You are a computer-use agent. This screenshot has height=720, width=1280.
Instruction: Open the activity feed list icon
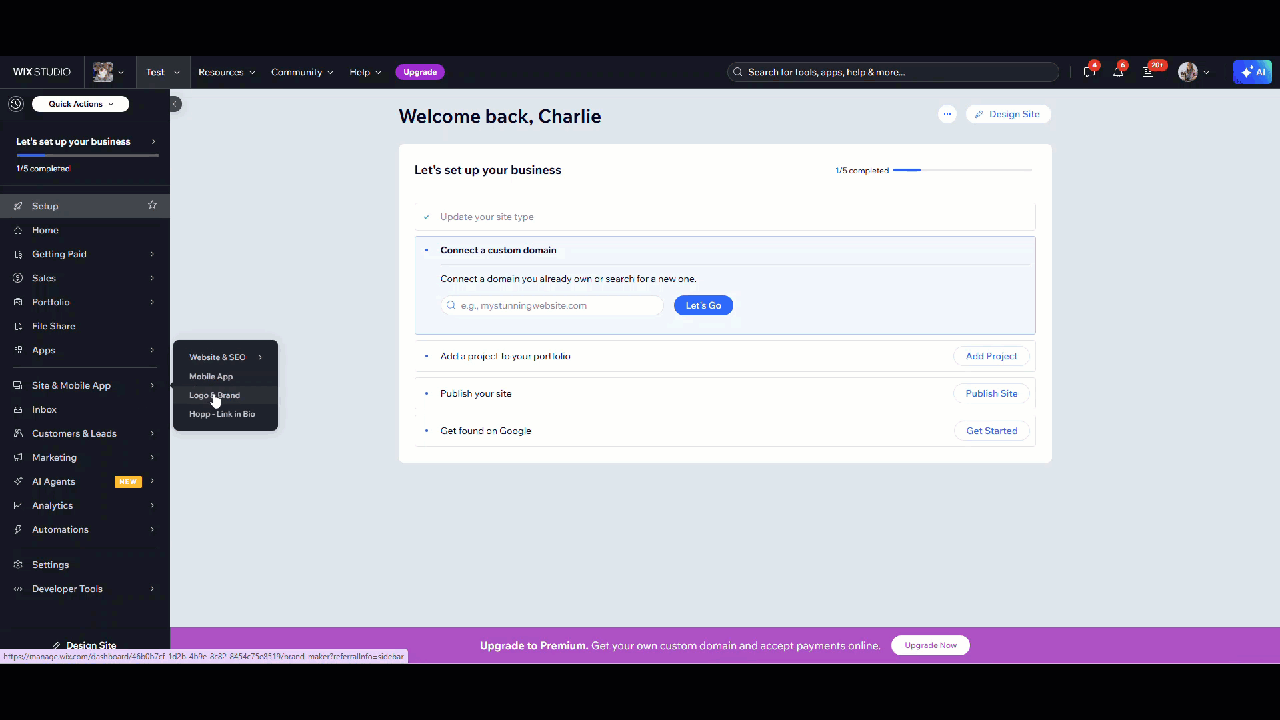coord(1148,72)
